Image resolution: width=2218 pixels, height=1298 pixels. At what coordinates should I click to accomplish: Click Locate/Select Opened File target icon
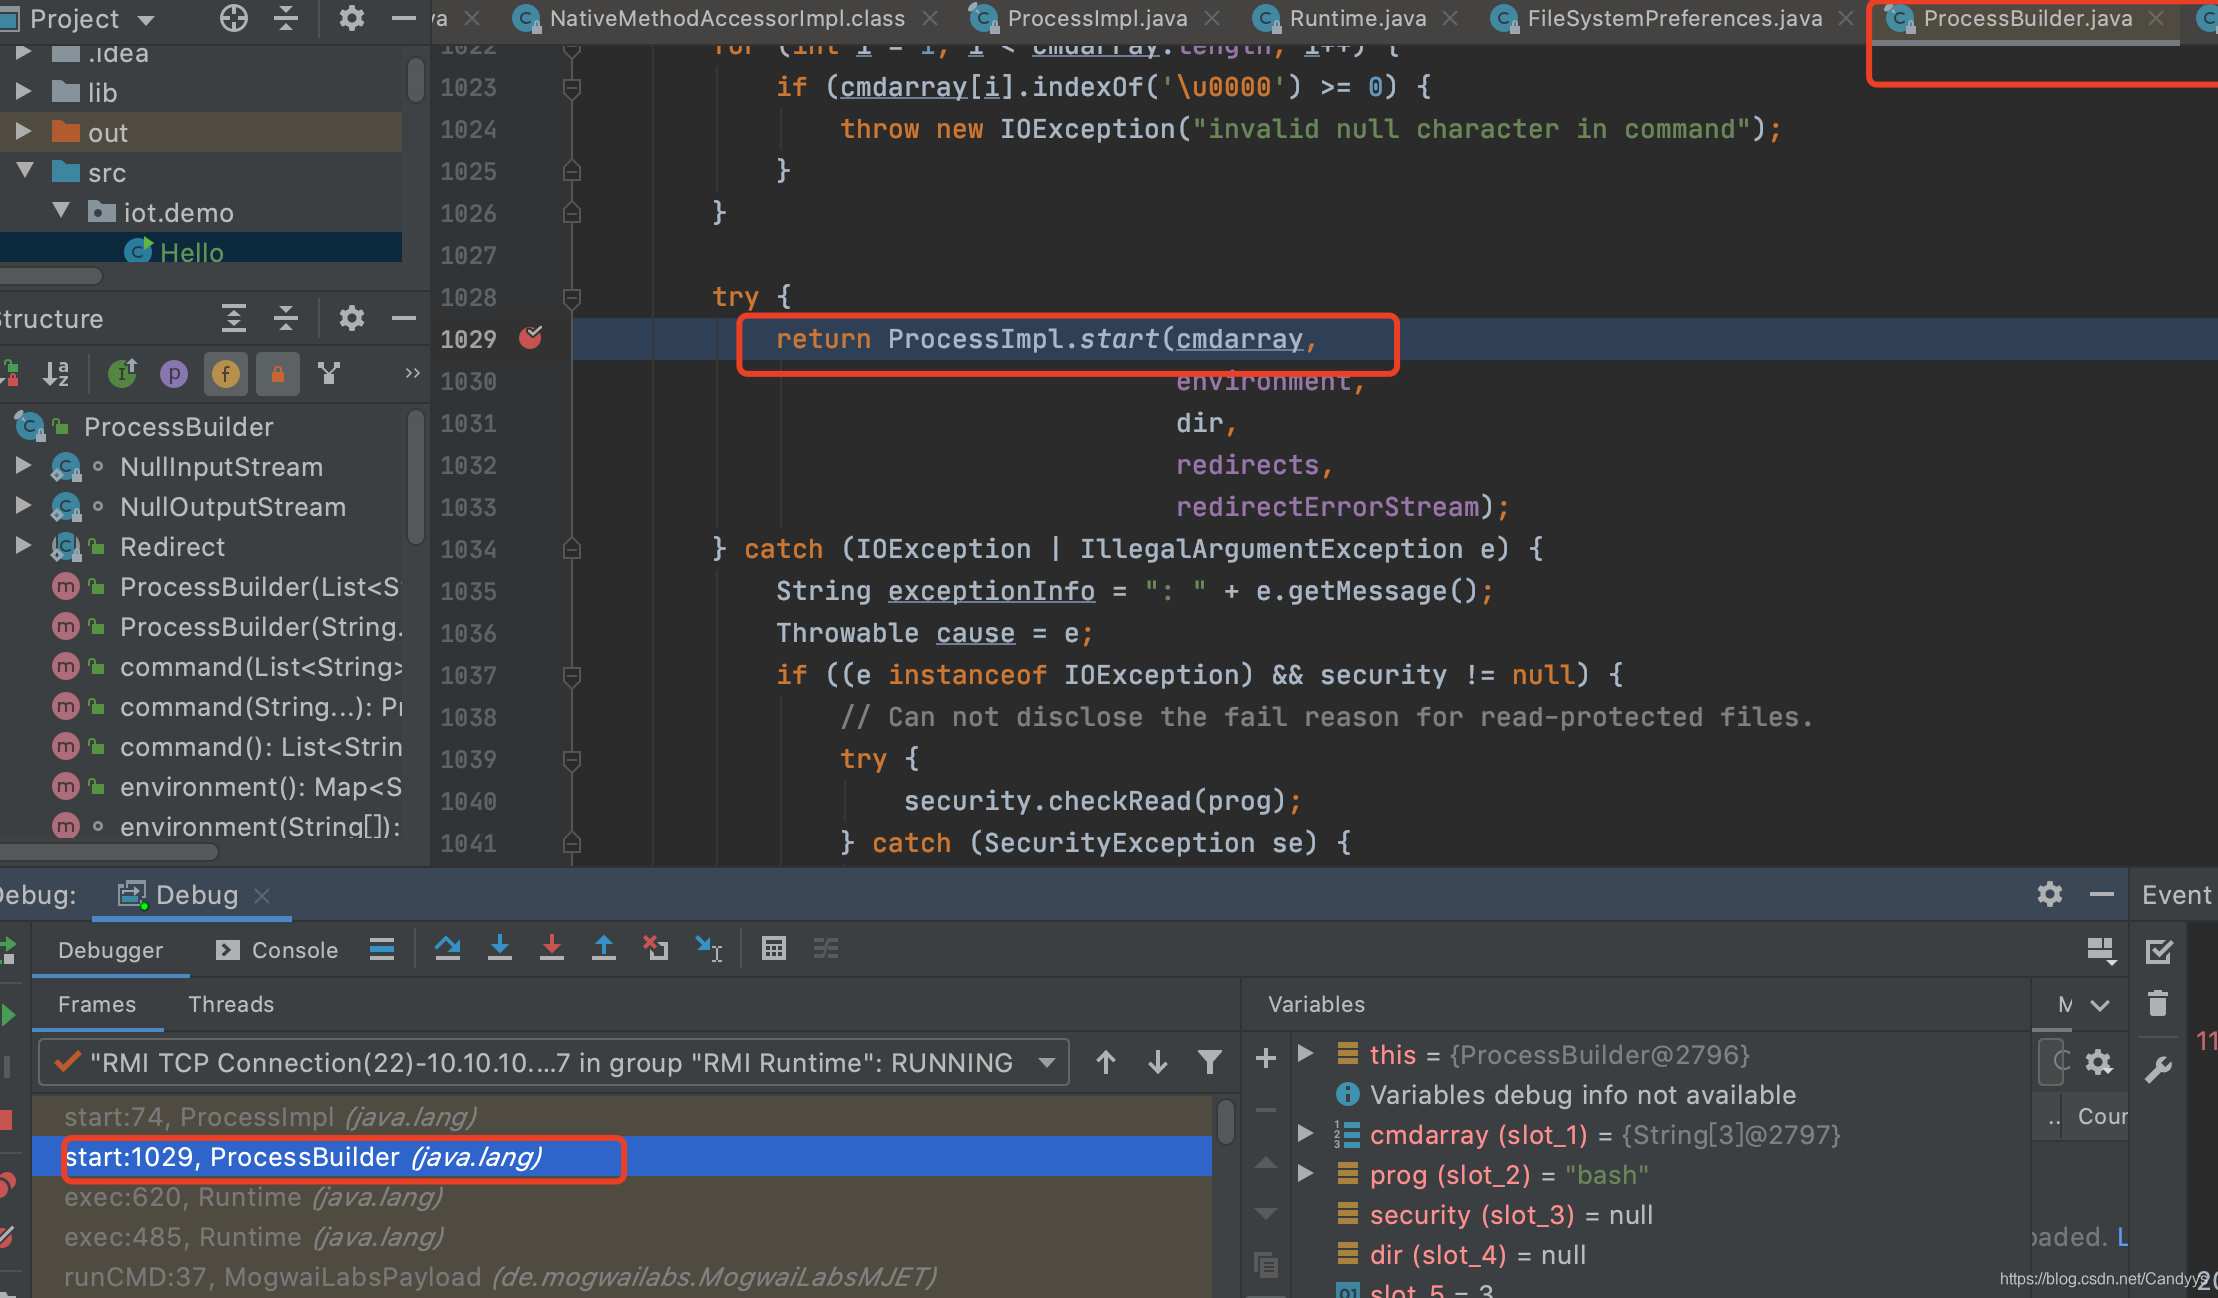click(233, 18)
